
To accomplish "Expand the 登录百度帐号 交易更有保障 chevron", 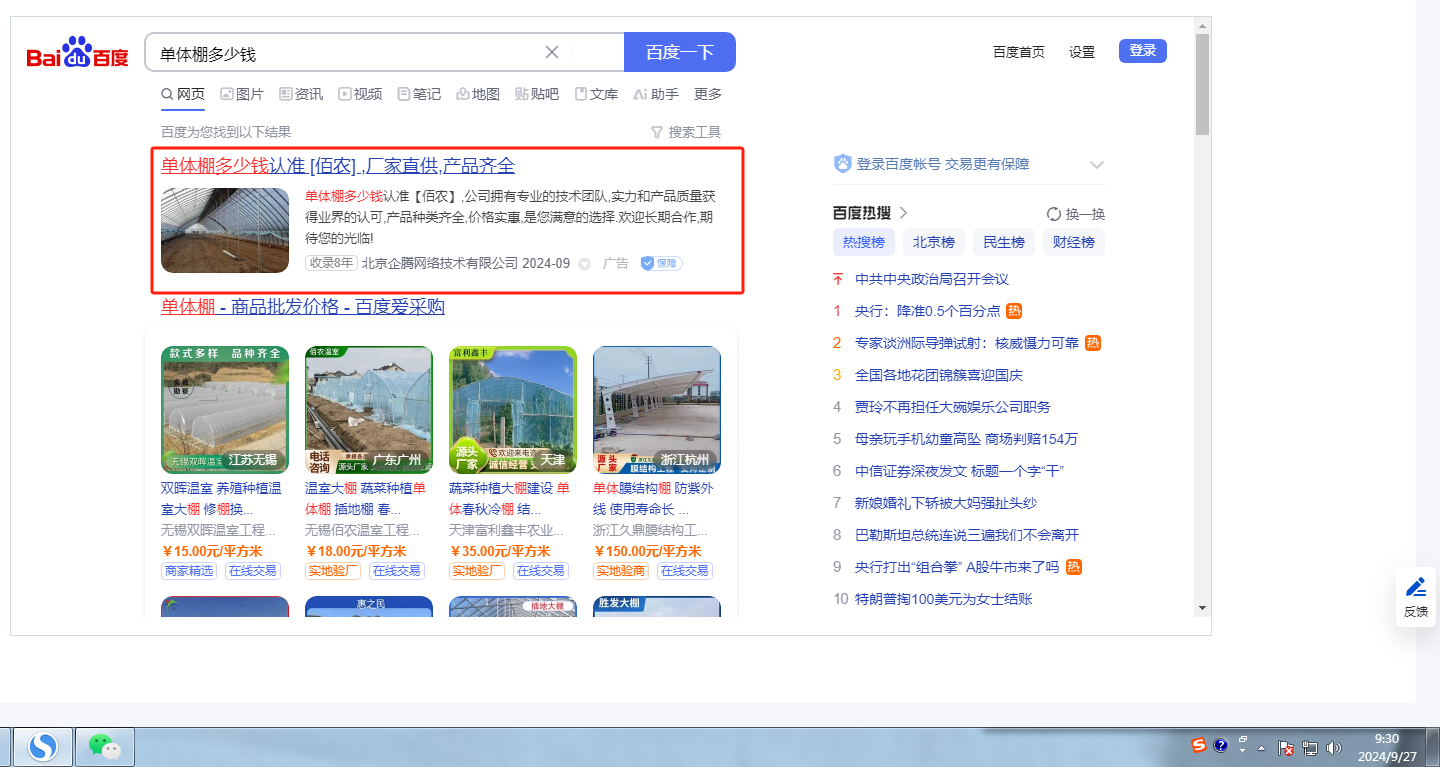I will coord(1097,165).
